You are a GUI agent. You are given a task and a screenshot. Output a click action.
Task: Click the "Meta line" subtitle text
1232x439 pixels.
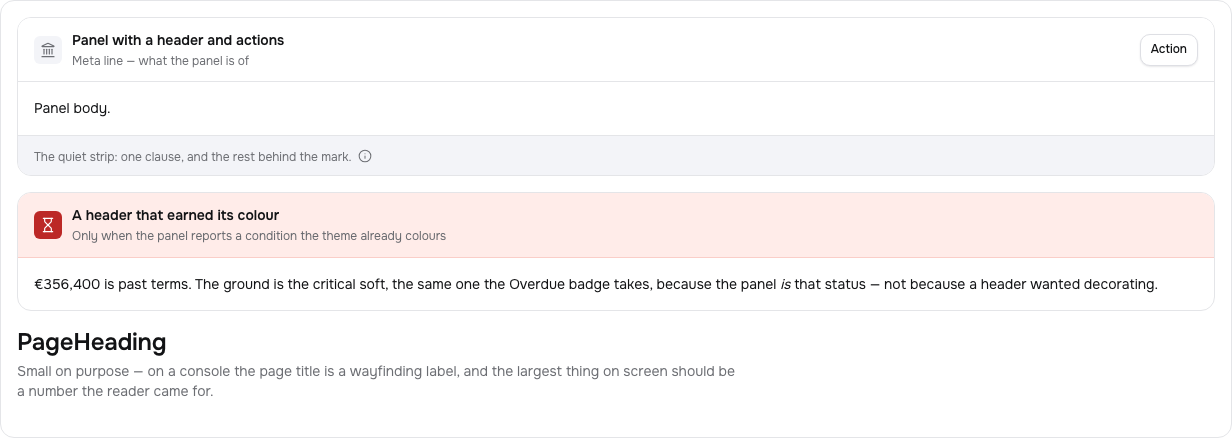[x=160, y=61]
